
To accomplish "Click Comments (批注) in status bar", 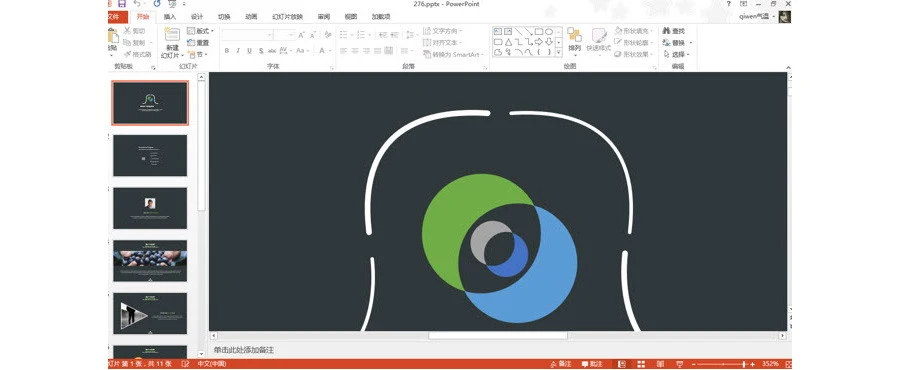I will [592, 364].
